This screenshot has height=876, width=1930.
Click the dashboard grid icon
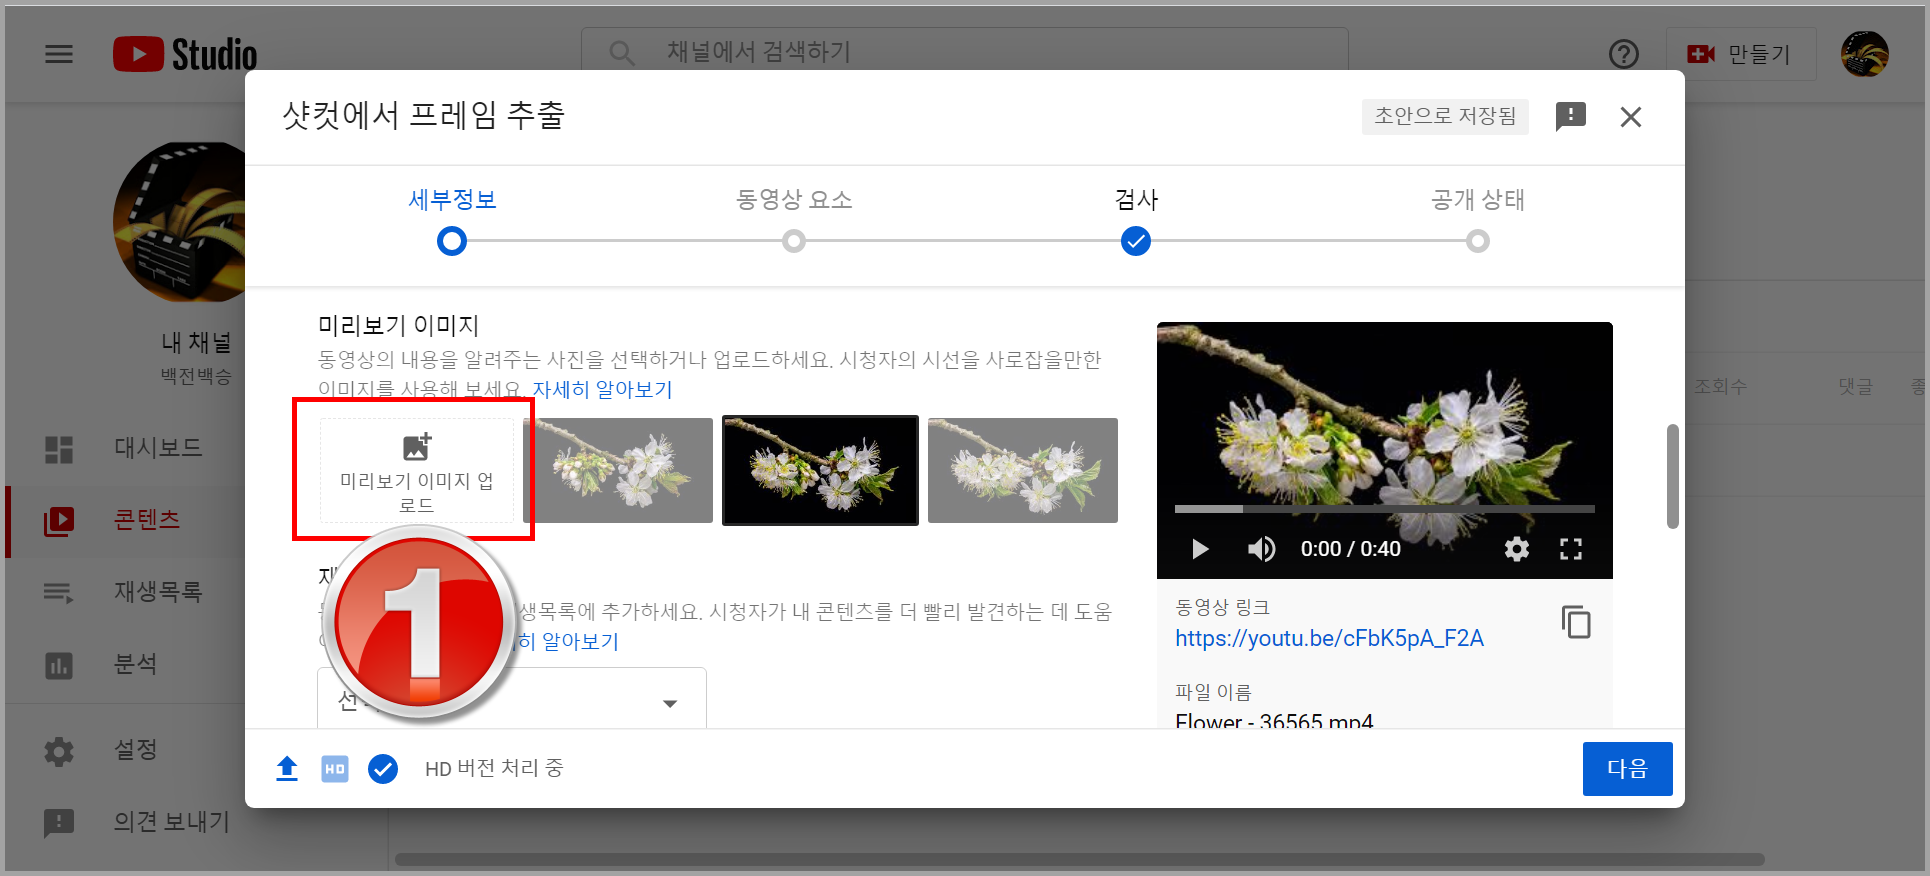[59, 450]
